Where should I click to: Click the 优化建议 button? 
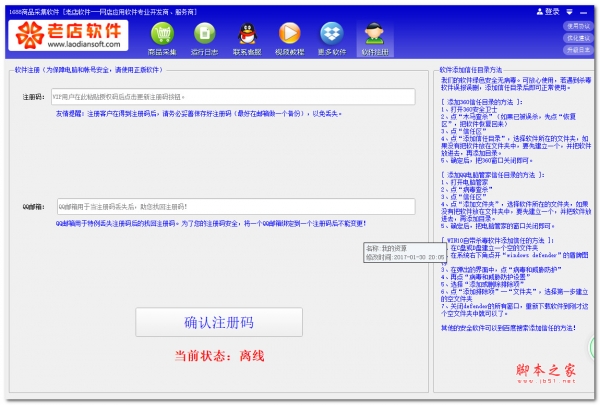pyautogui.click(x=578, y=38)
